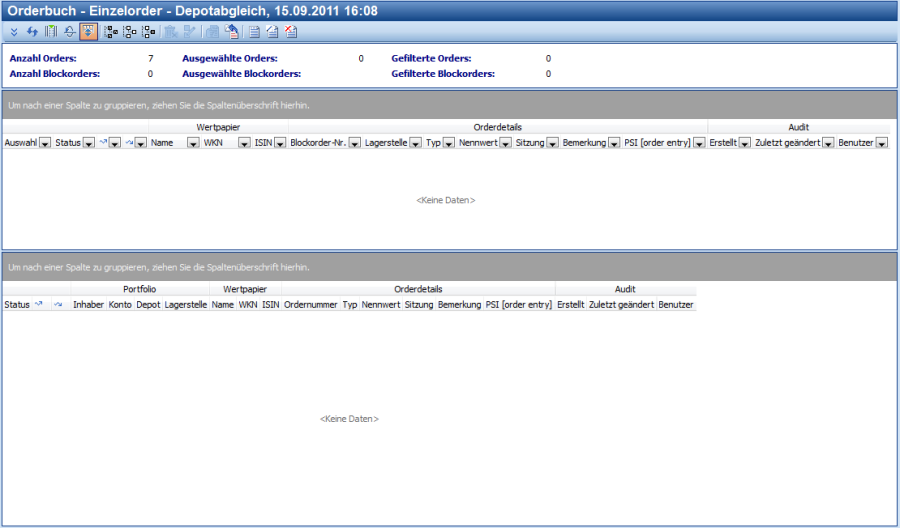Click the column chooser icon with green marker

click(50, 31)
